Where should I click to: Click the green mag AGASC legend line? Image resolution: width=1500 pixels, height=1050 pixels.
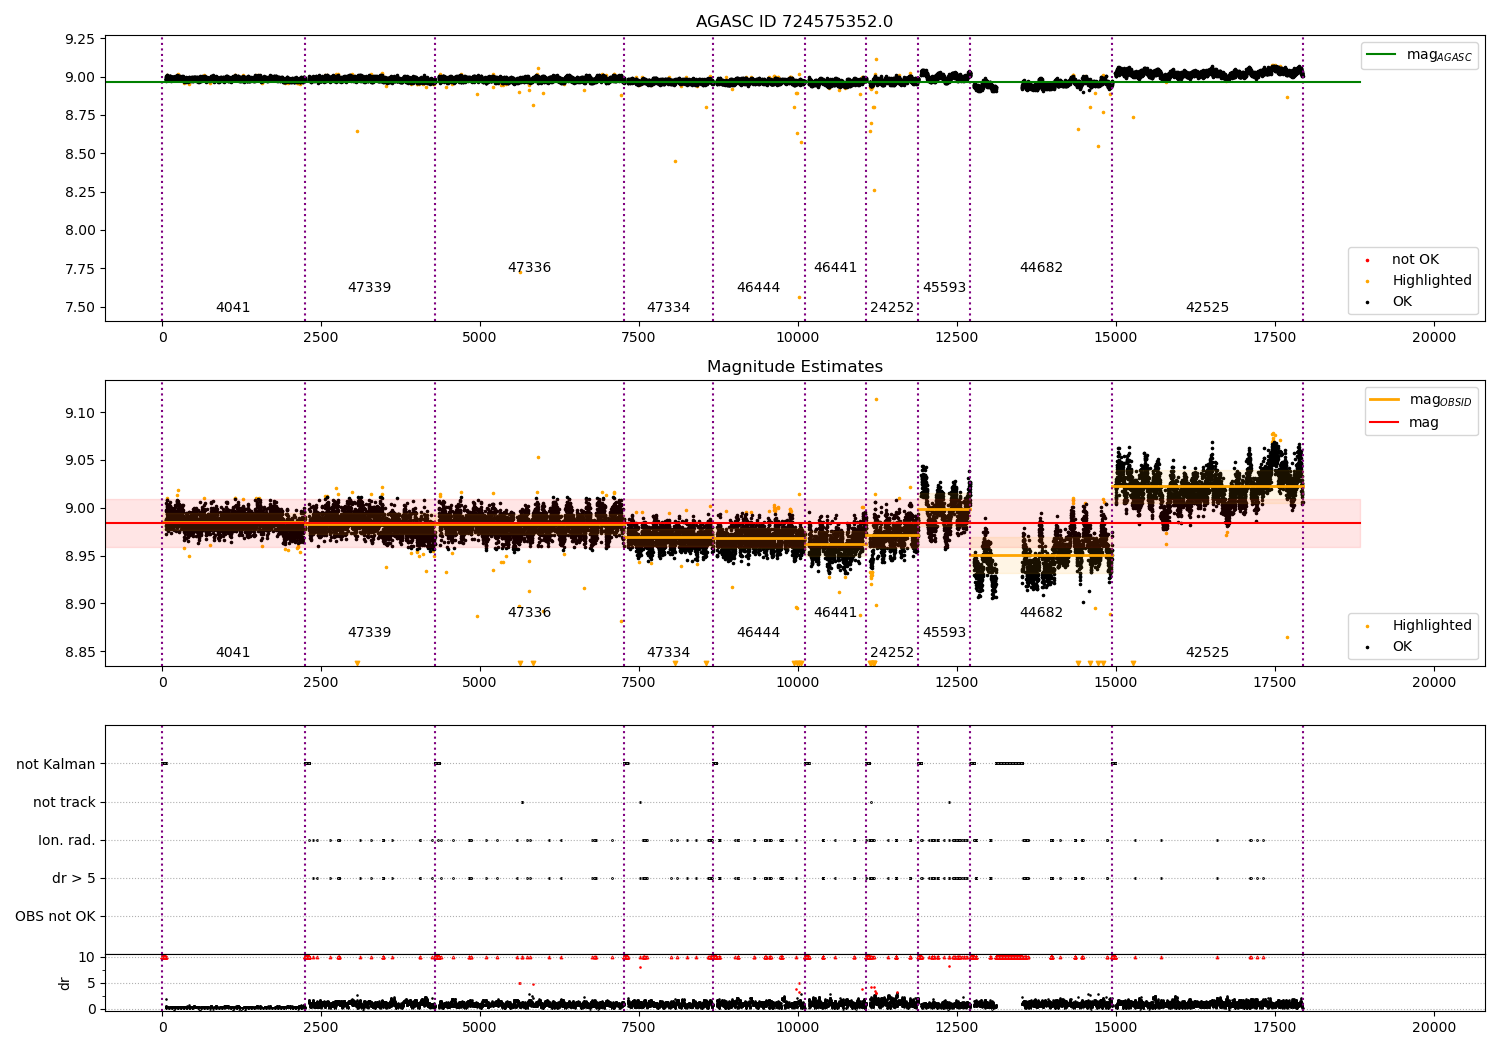1381,55
